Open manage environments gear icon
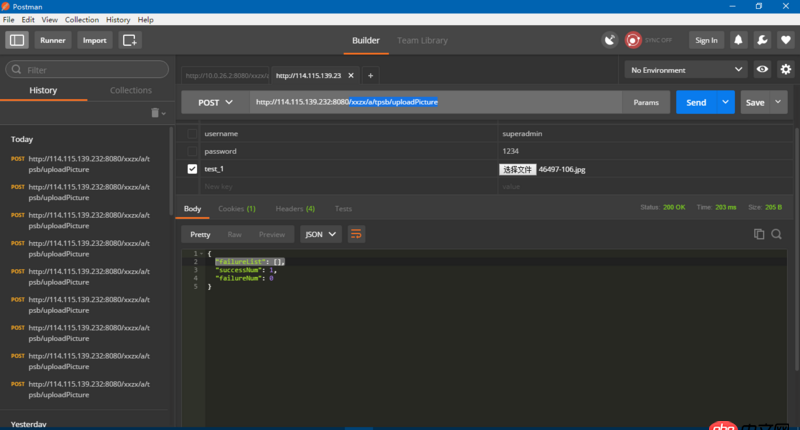Viewport: 800px width, 430px height. point(785,69)
